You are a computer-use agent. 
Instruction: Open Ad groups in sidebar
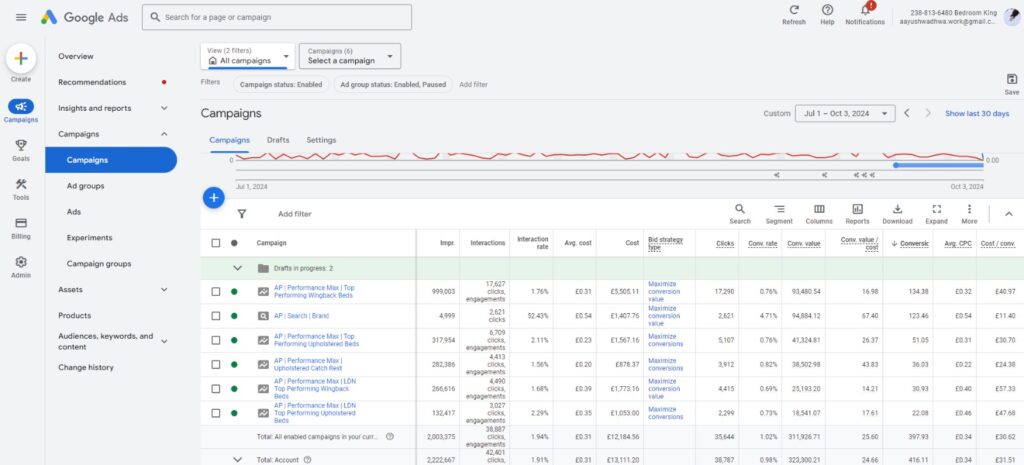click(85, 186)
